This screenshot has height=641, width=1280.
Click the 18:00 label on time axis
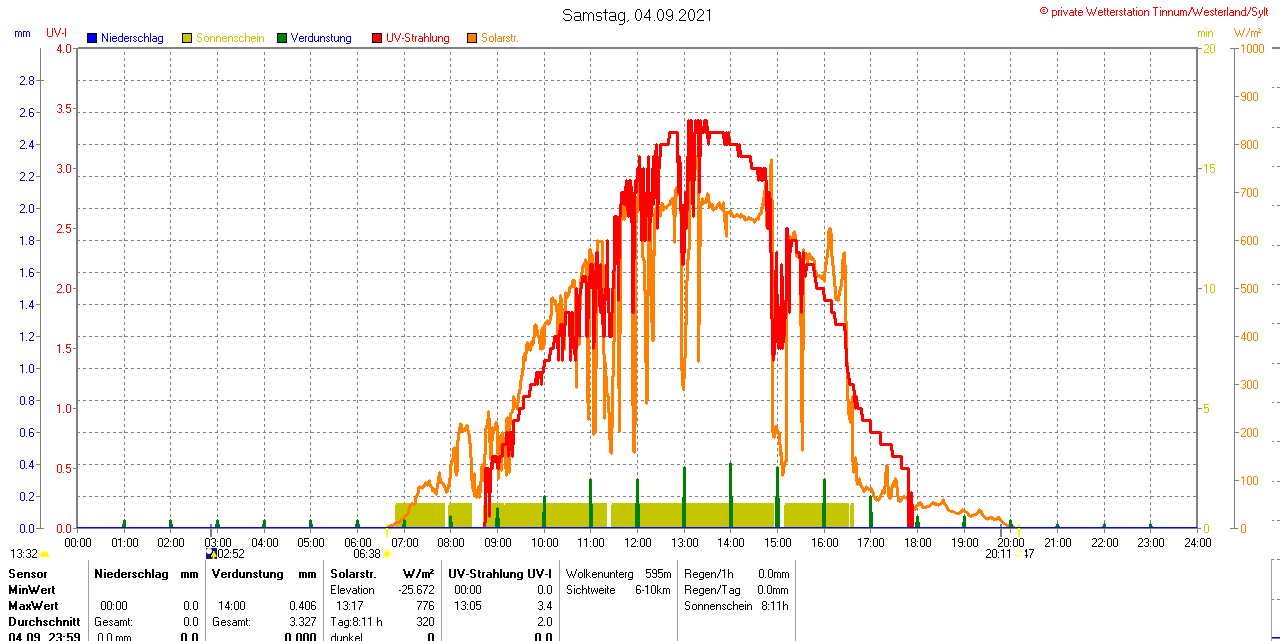coord(917,542)
